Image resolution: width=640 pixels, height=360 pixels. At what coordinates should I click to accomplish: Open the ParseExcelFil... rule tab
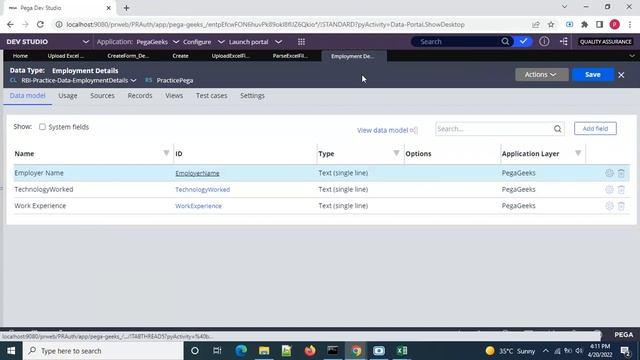coord(290,56)
